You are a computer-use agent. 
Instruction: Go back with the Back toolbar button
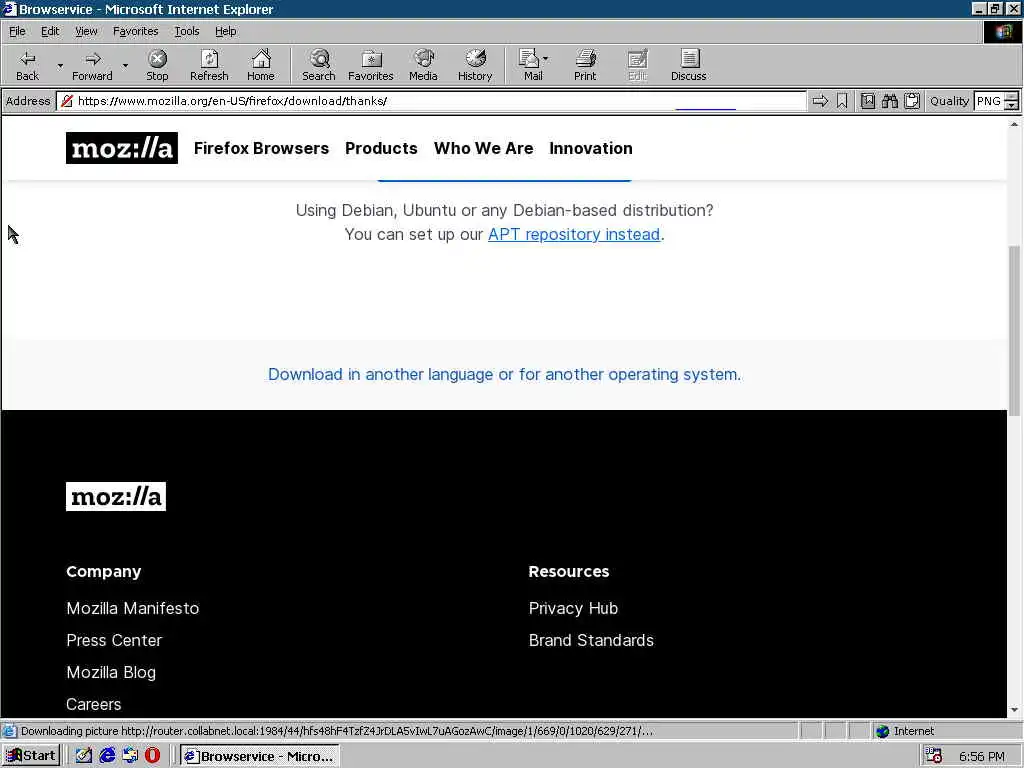(27, 65)
